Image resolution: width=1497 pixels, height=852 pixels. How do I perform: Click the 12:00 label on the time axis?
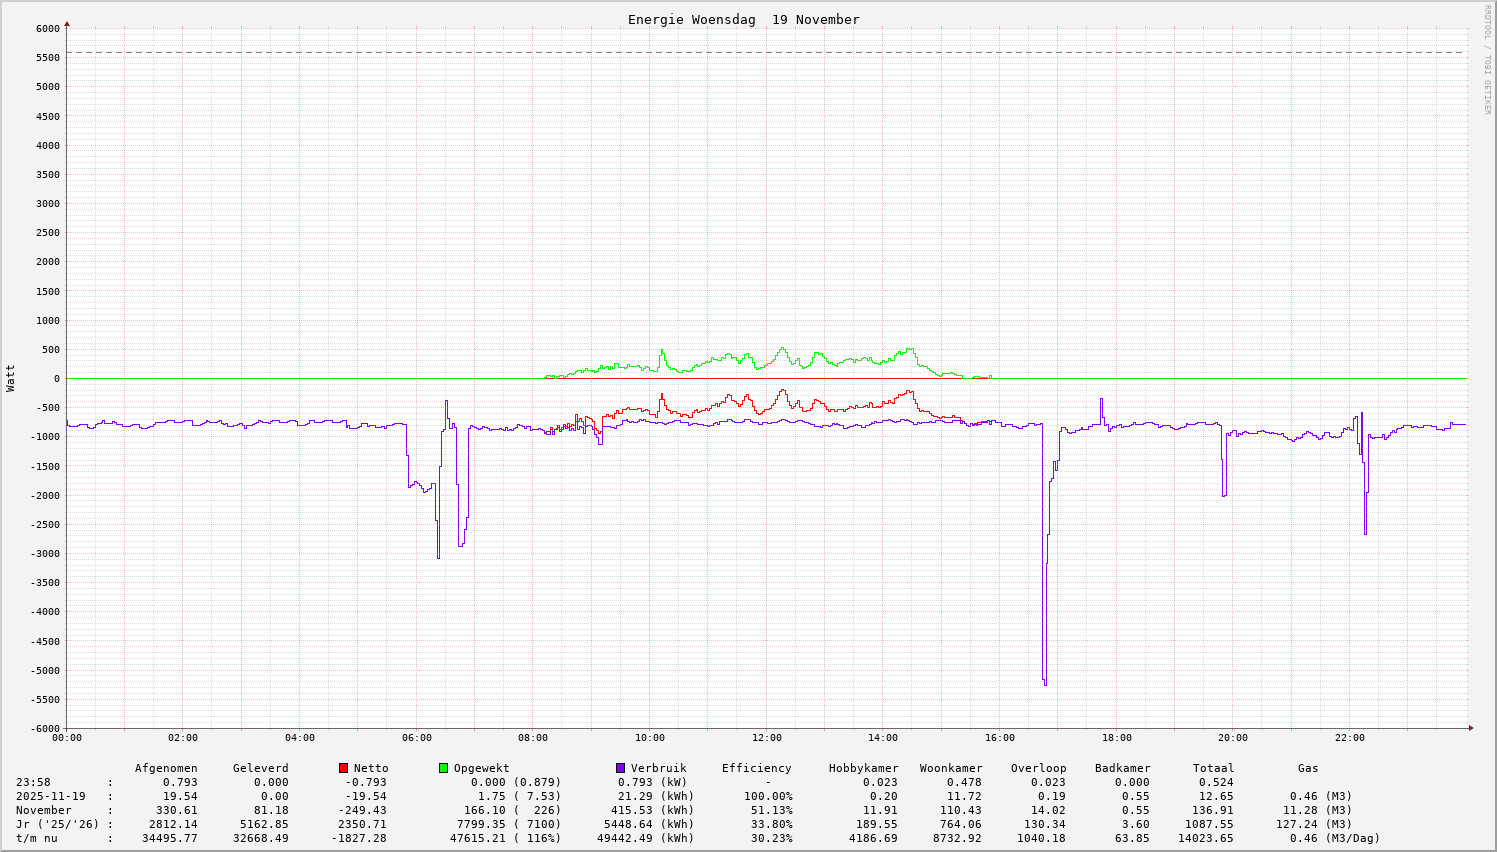pos(767,738)
